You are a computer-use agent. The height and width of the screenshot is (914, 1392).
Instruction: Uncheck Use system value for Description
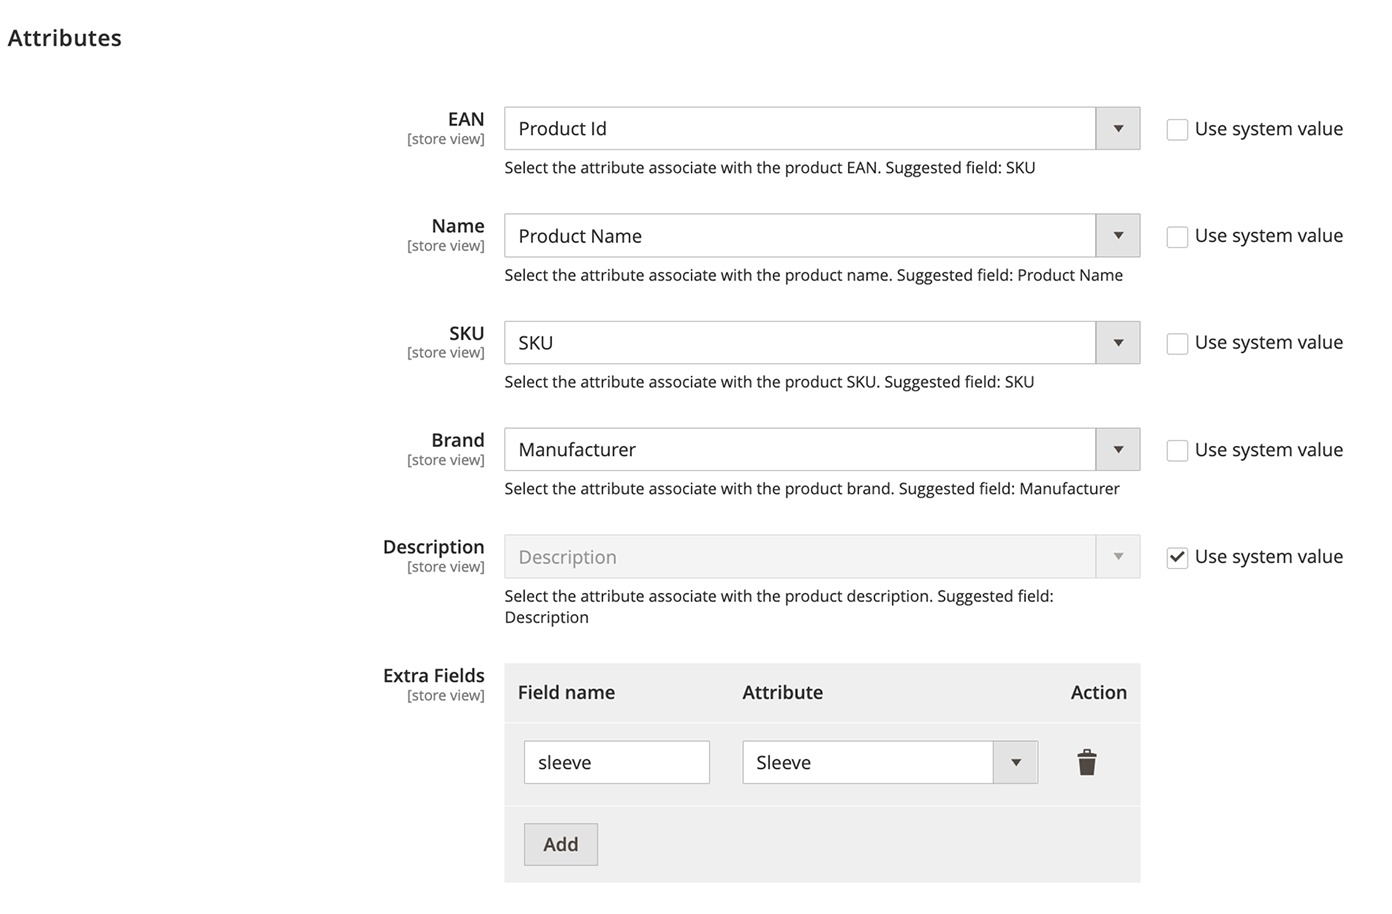point(1177,558)
